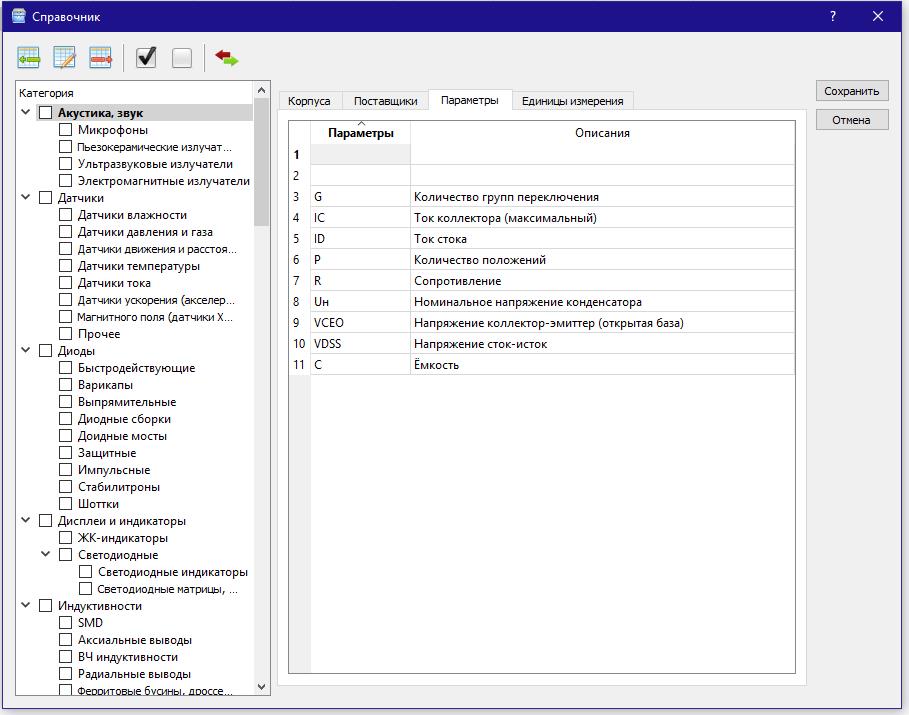
Task: Click the help question mark in title bar
Action: 833,16
